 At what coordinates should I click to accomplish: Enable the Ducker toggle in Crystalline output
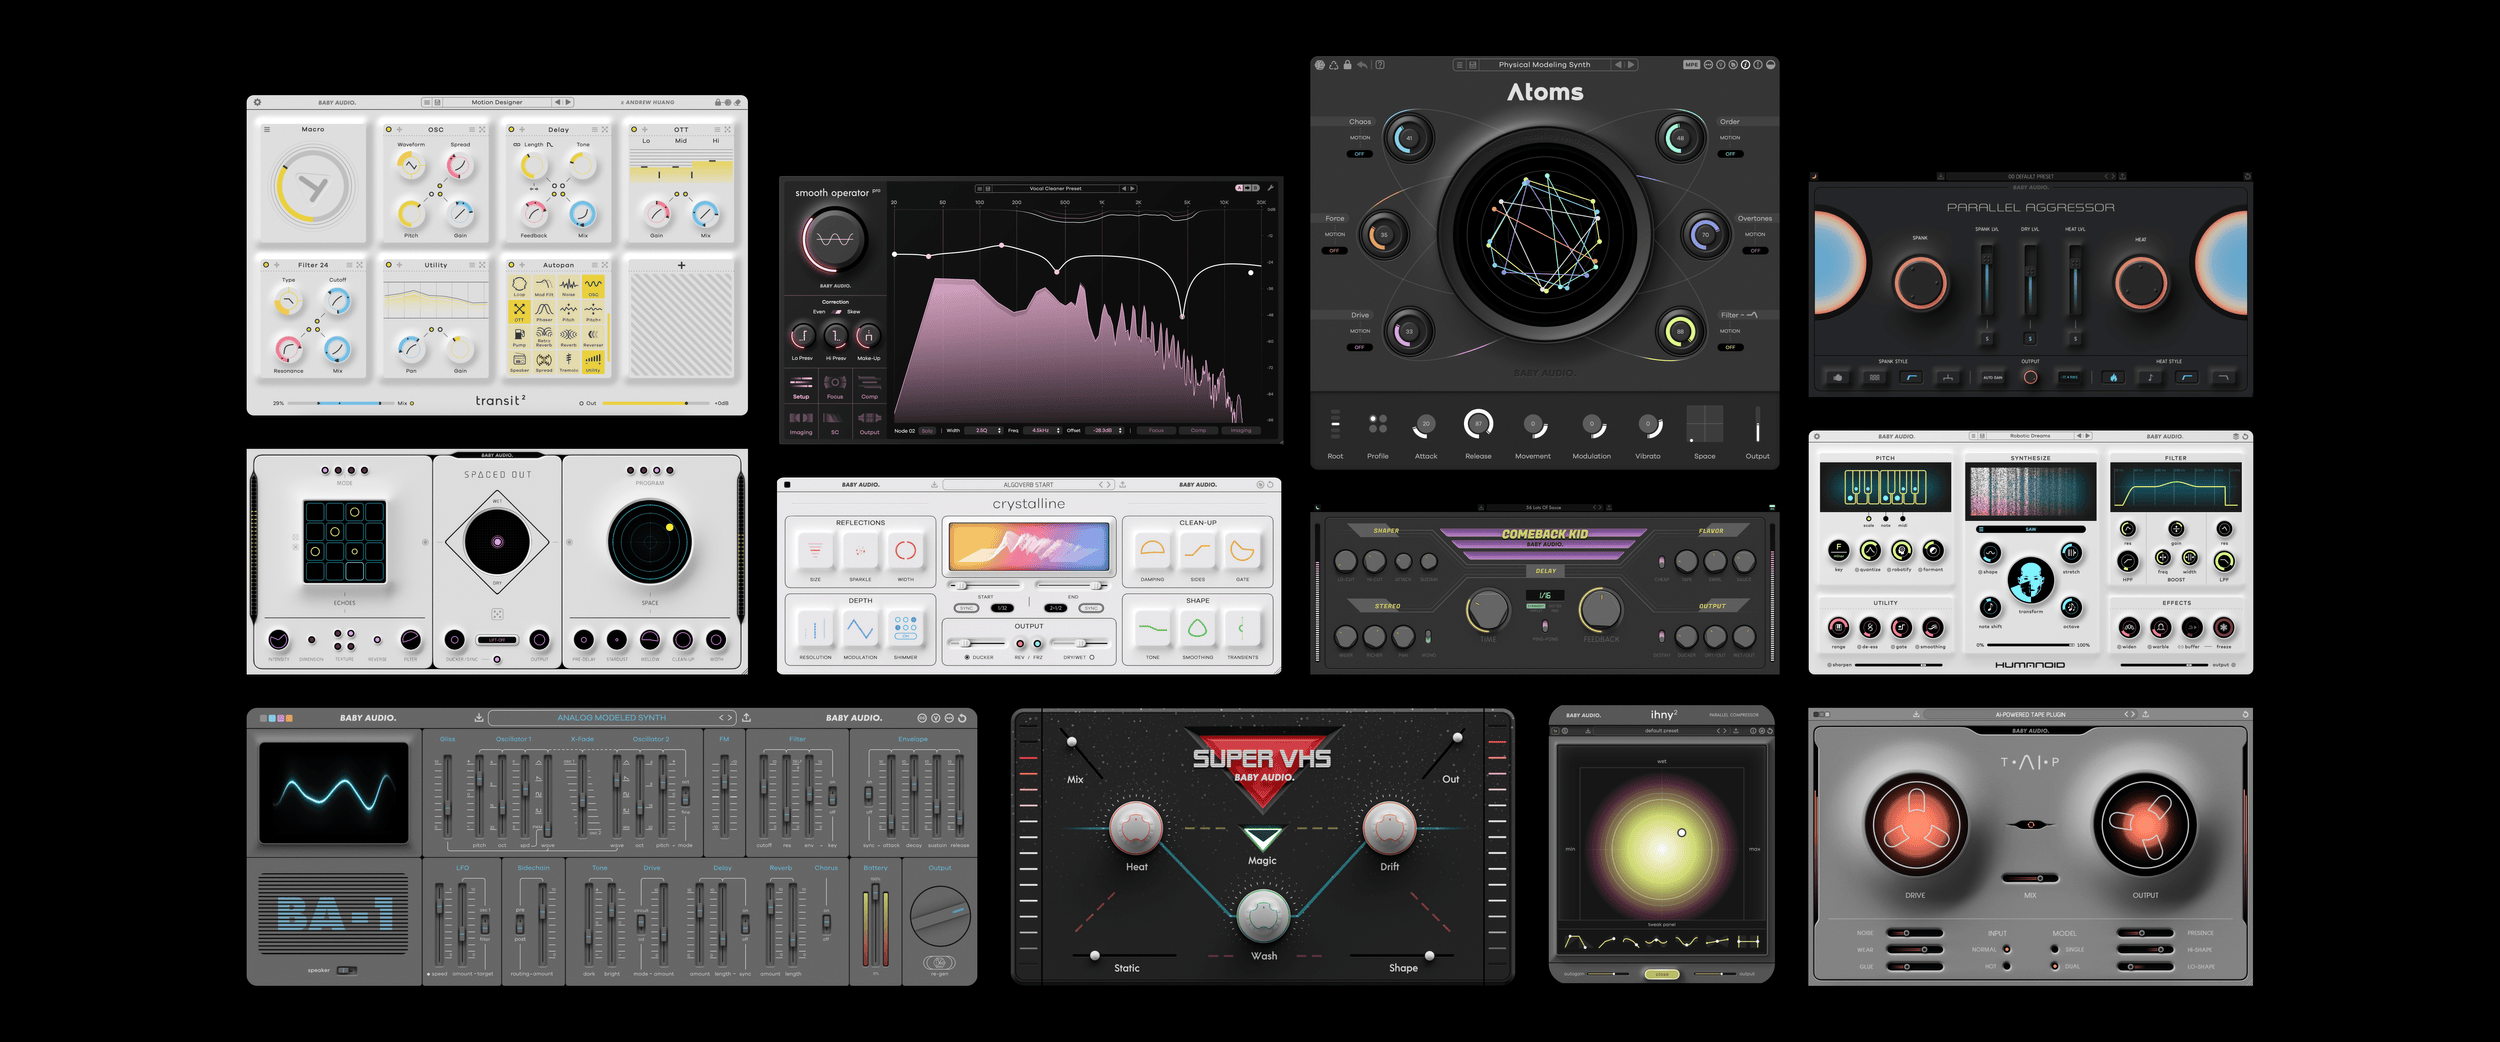967,657
